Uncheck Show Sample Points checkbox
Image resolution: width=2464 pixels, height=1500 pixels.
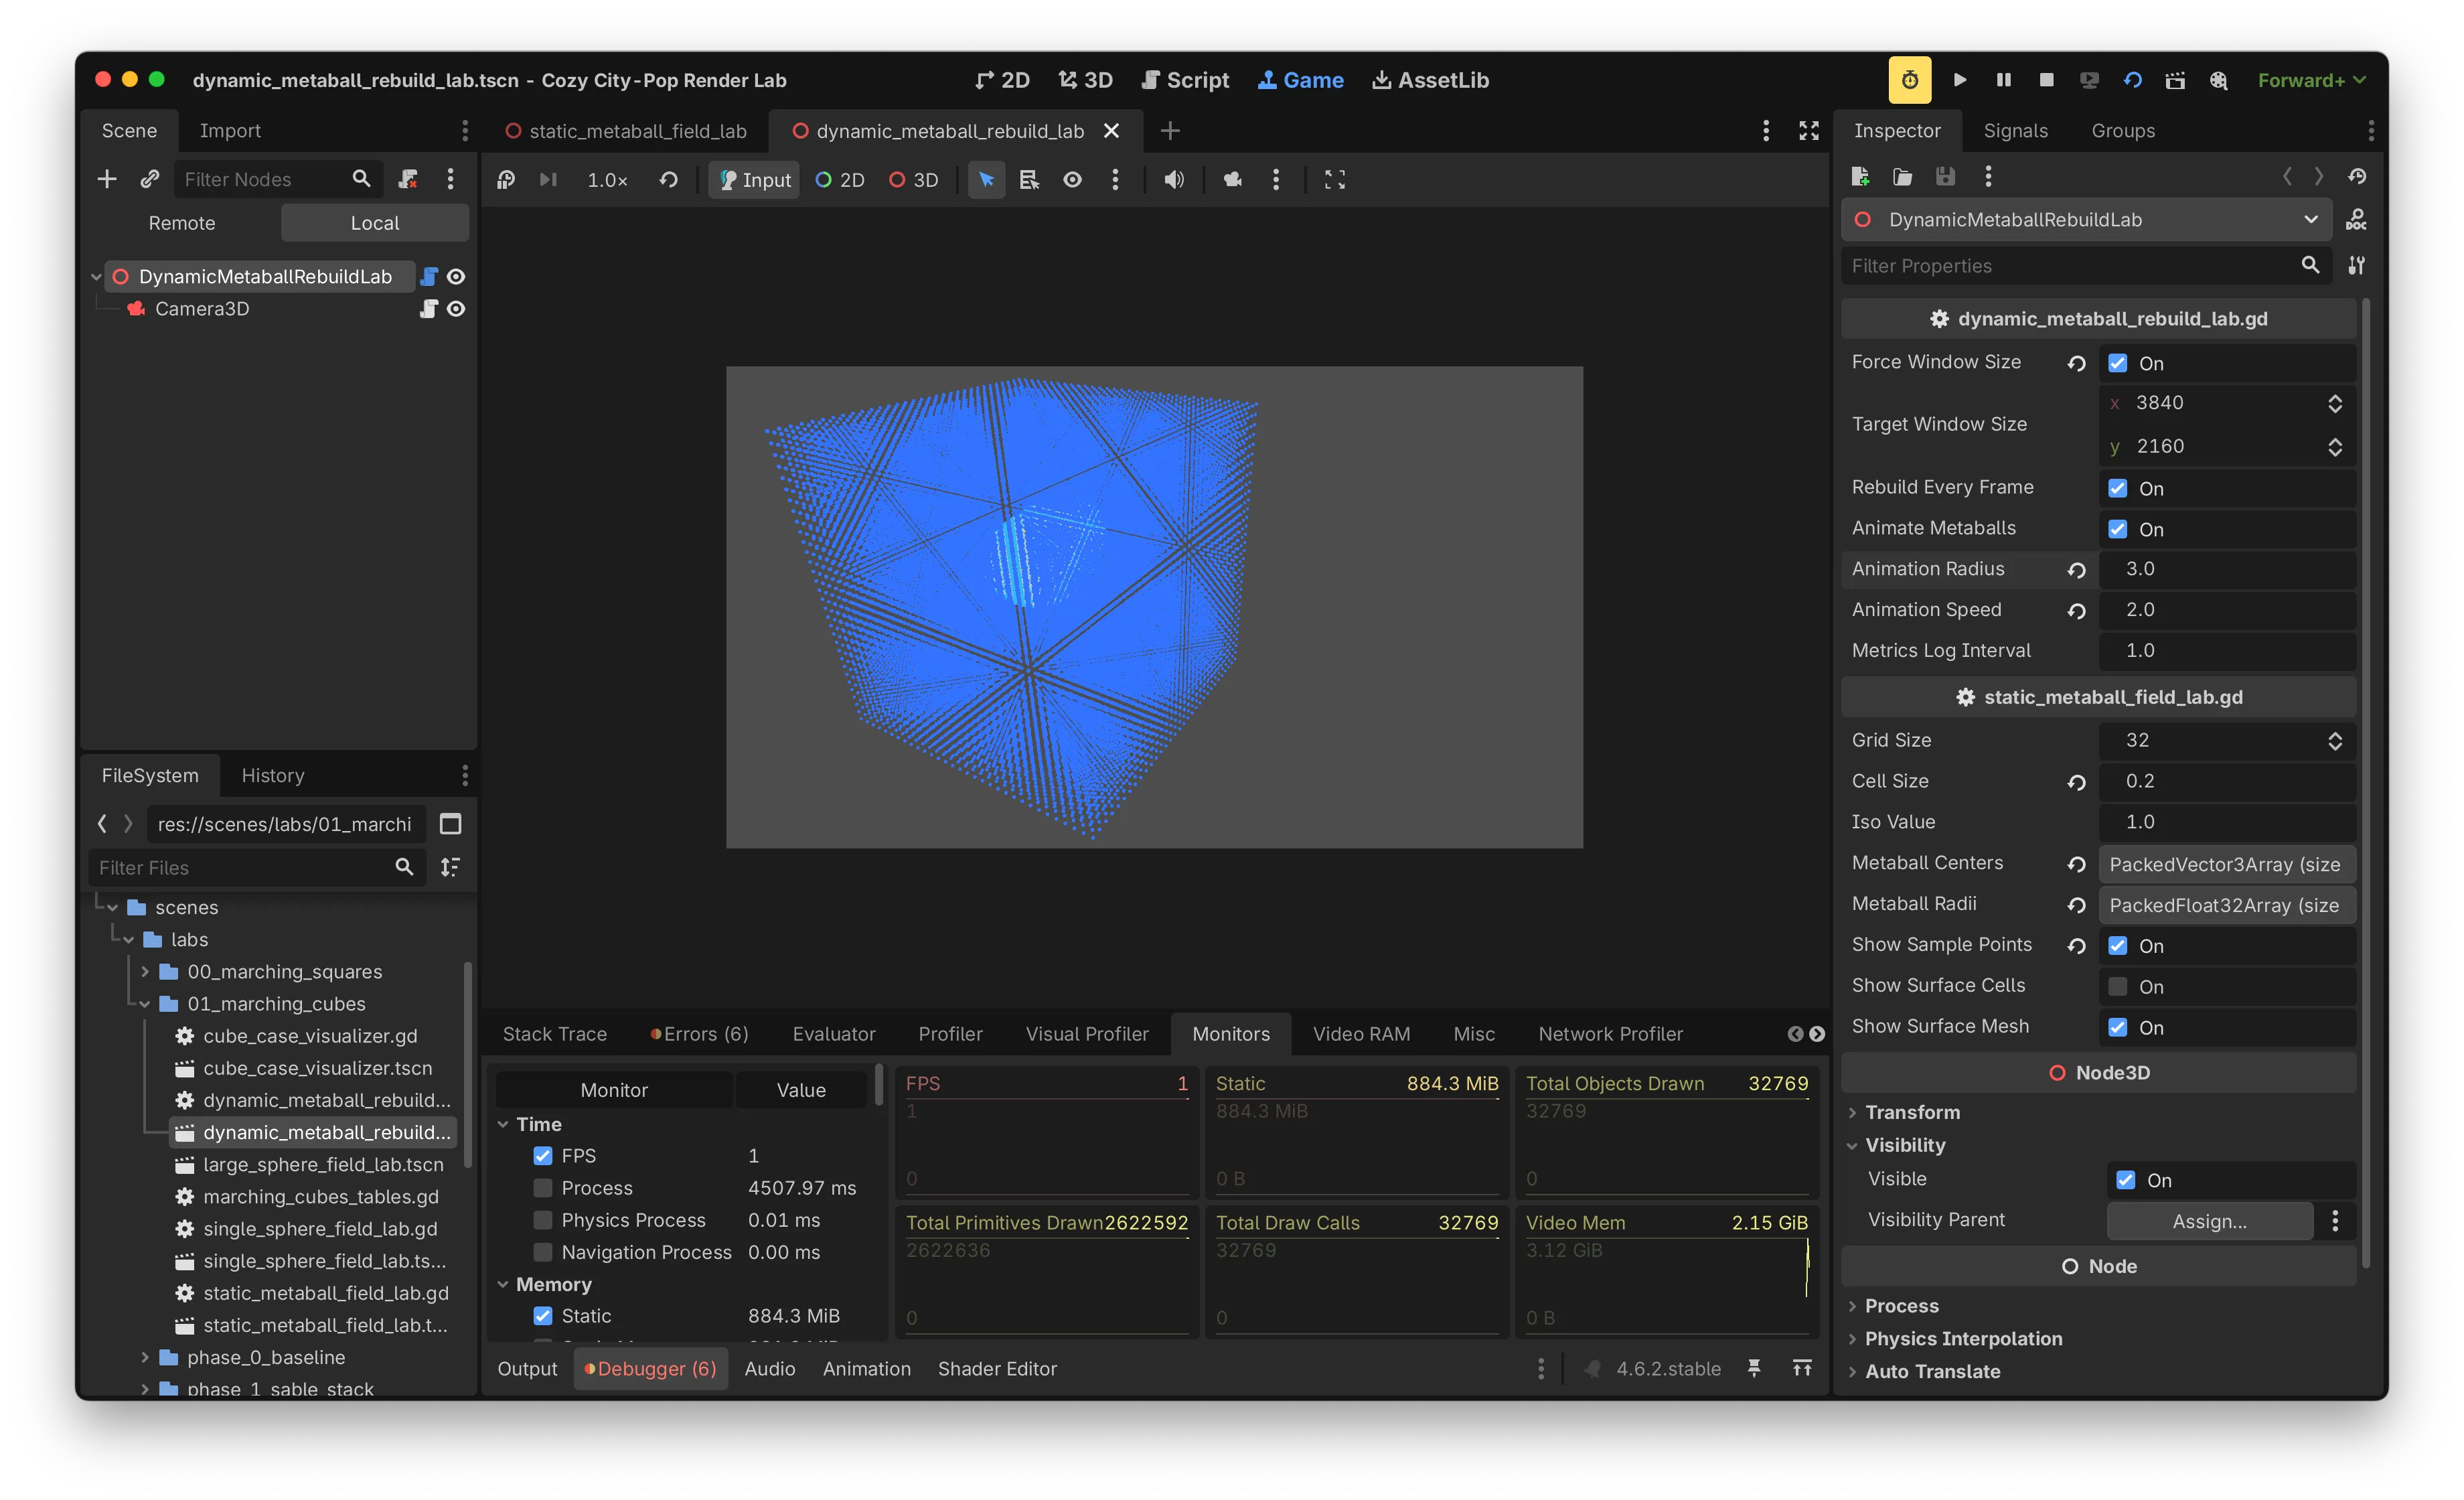pyautogui.click(x=2117, y=946)
